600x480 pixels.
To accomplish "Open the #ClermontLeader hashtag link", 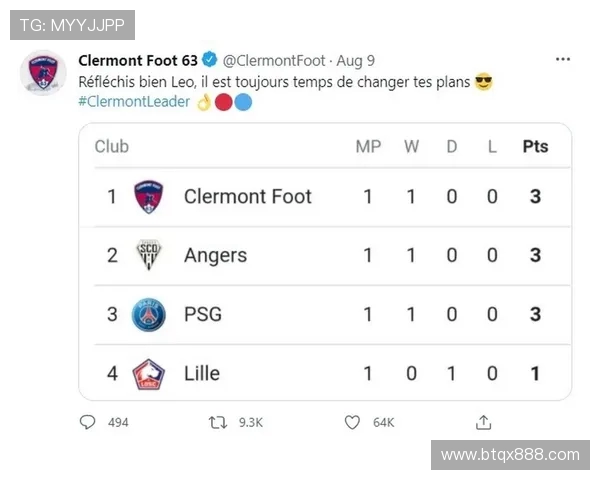I will tap(133, 102).
